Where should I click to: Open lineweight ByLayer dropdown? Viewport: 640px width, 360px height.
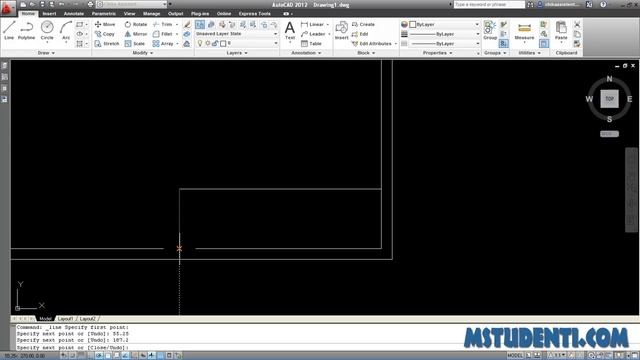pos(444,34)
